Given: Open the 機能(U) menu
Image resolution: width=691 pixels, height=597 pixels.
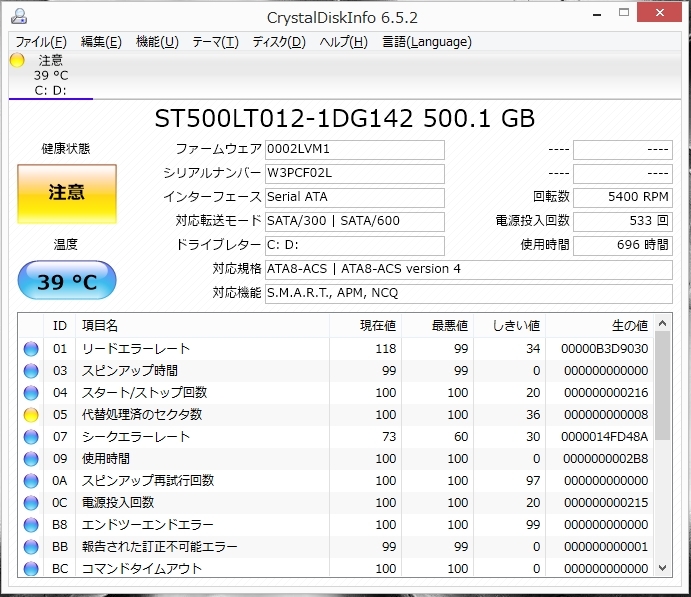Looking at the screenshot, I should click(x=157, y=42).
